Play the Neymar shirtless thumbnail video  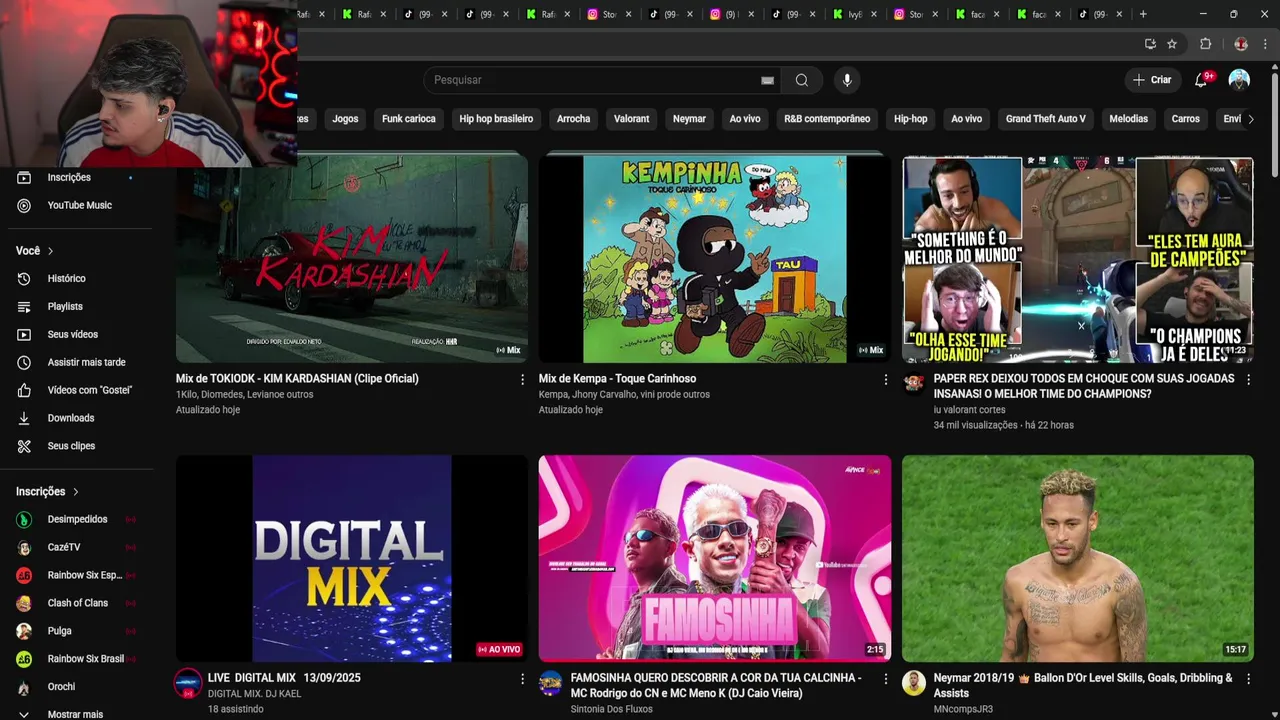(1078, 558)
